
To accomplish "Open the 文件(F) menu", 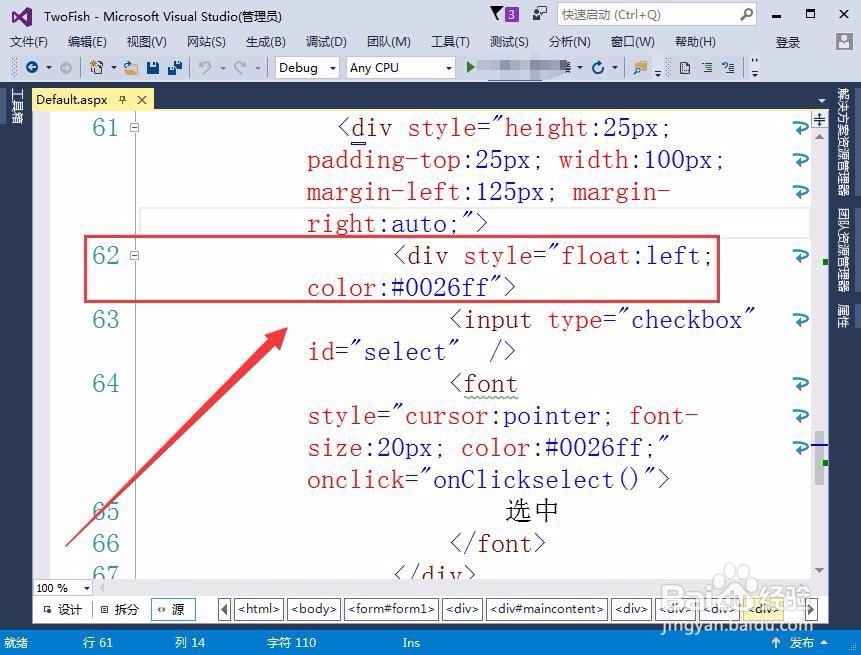I will click(29, 42).
